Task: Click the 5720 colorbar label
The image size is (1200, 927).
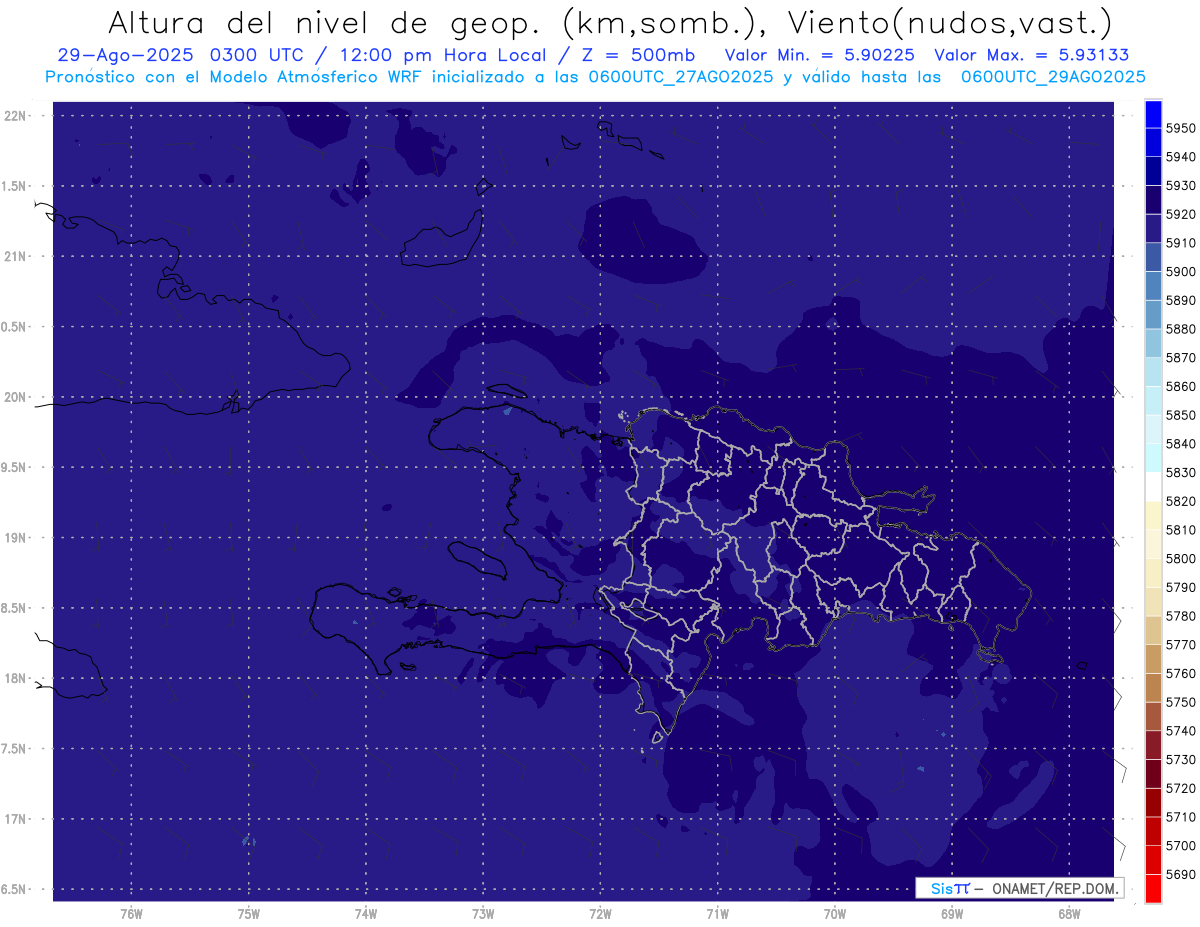Action: (1181, 789)
